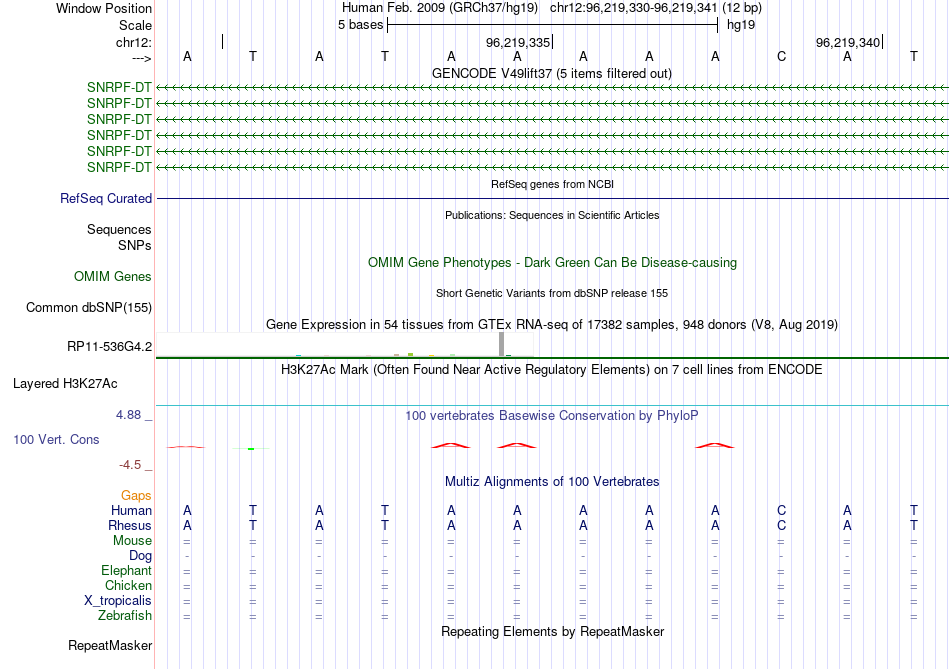
Task: Click the Sequences track label
Action: pyautogui.click(x=119, y=230)
